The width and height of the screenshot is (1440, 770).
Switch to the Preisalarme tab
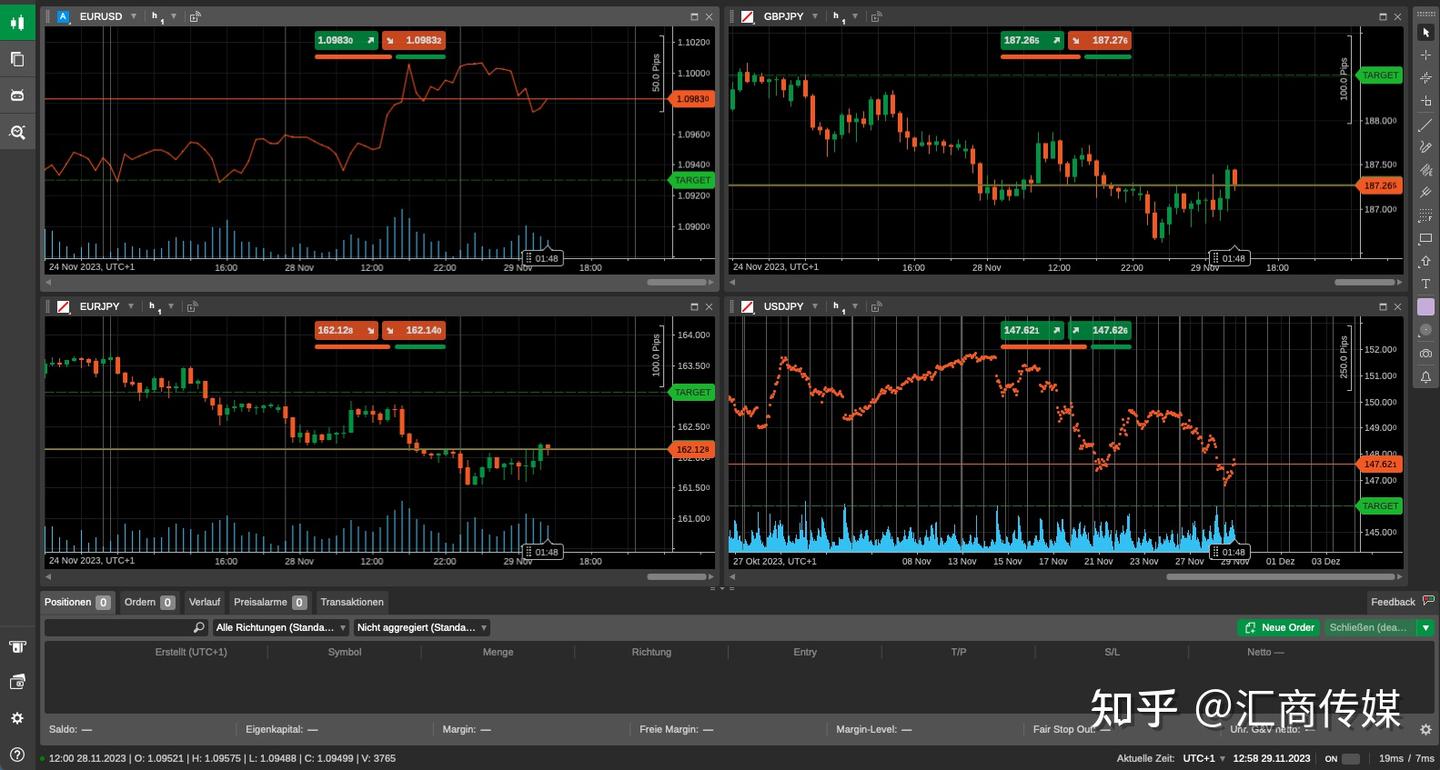269,602
